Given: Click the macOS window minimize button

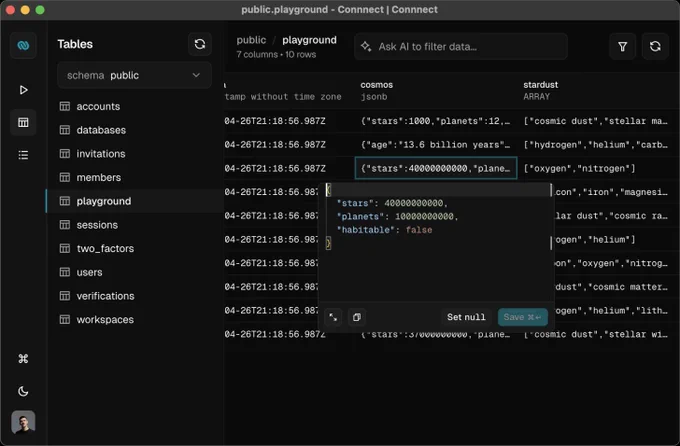Looking at the screenshot, I should pos(25,10).
